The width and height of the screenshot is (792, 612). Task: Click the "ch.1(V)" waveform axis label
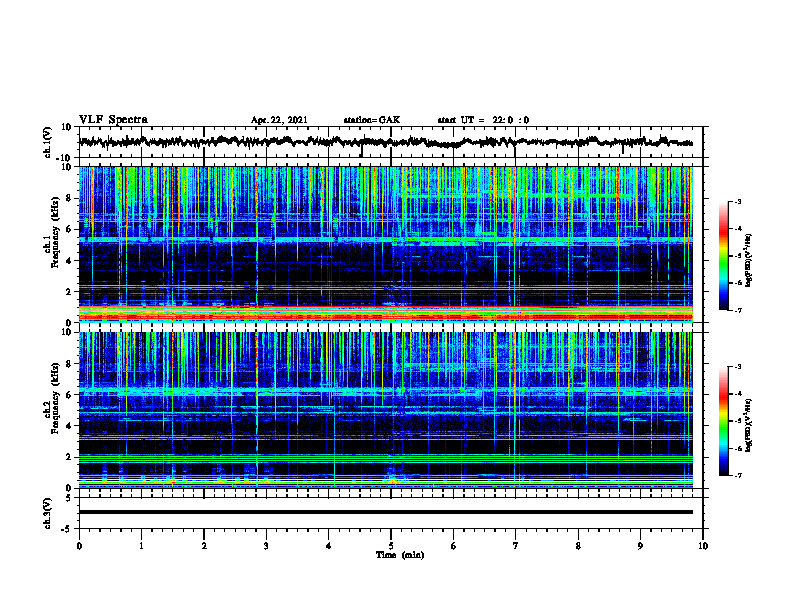[47, 142]
